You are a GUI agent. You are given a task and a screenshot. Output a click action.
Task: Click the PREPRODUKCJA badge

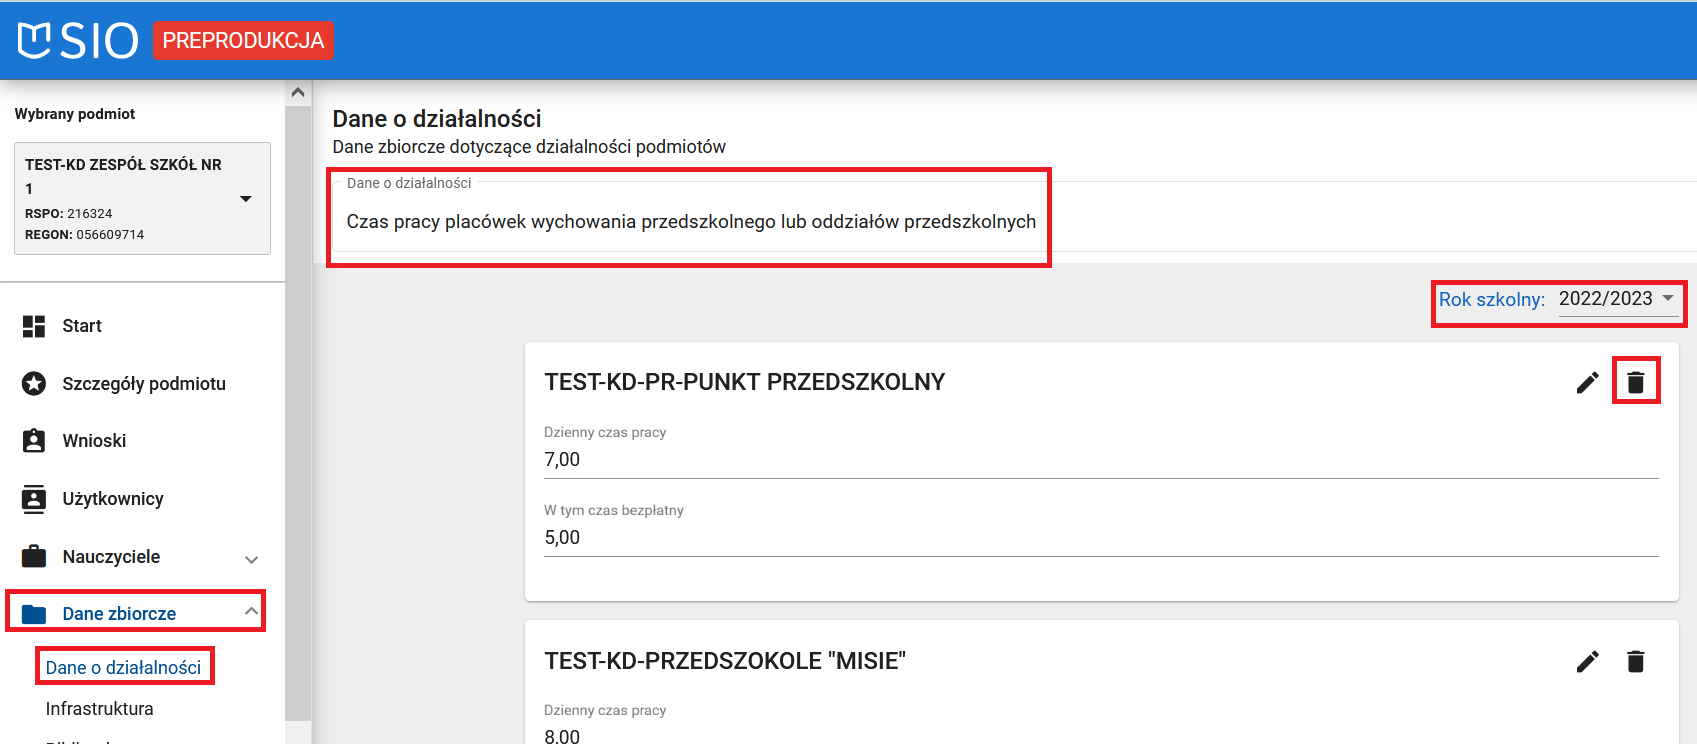point(243,41)
